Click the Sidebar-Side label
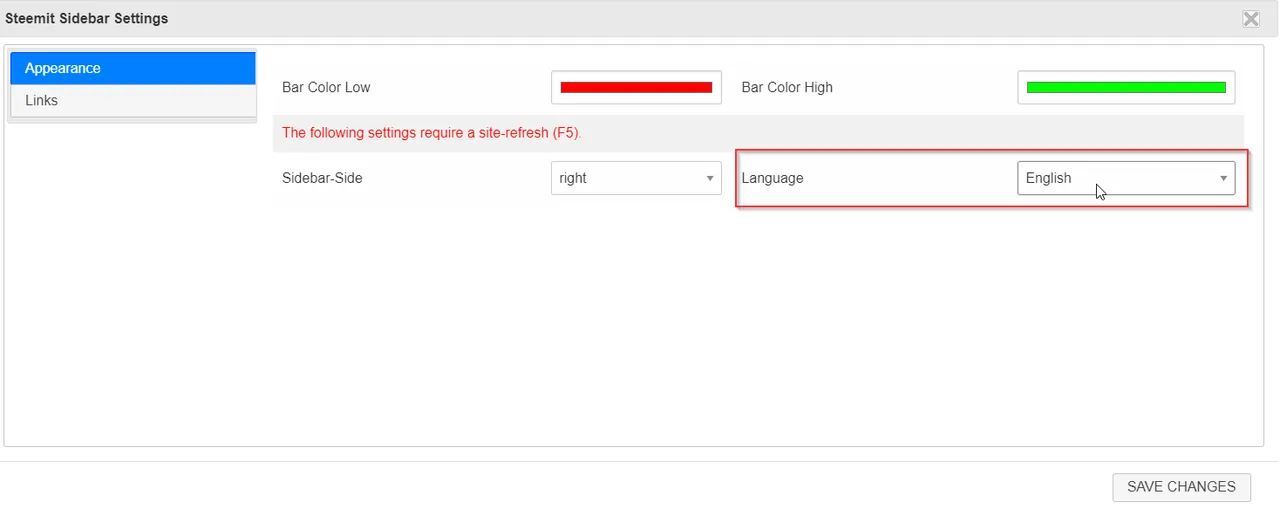The image size is (1280, 507). click(322, 178)
